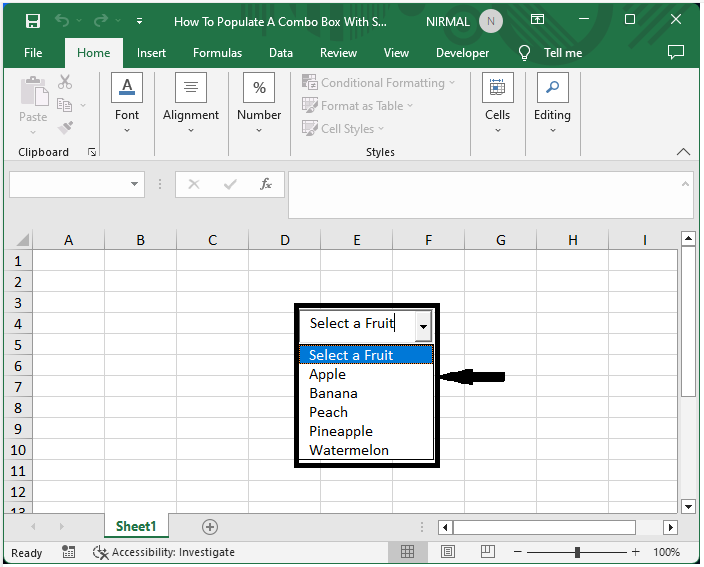Click the Enter checkmark formula button
The height and width of the screenshot is (567, 704).
coord(230,184)
